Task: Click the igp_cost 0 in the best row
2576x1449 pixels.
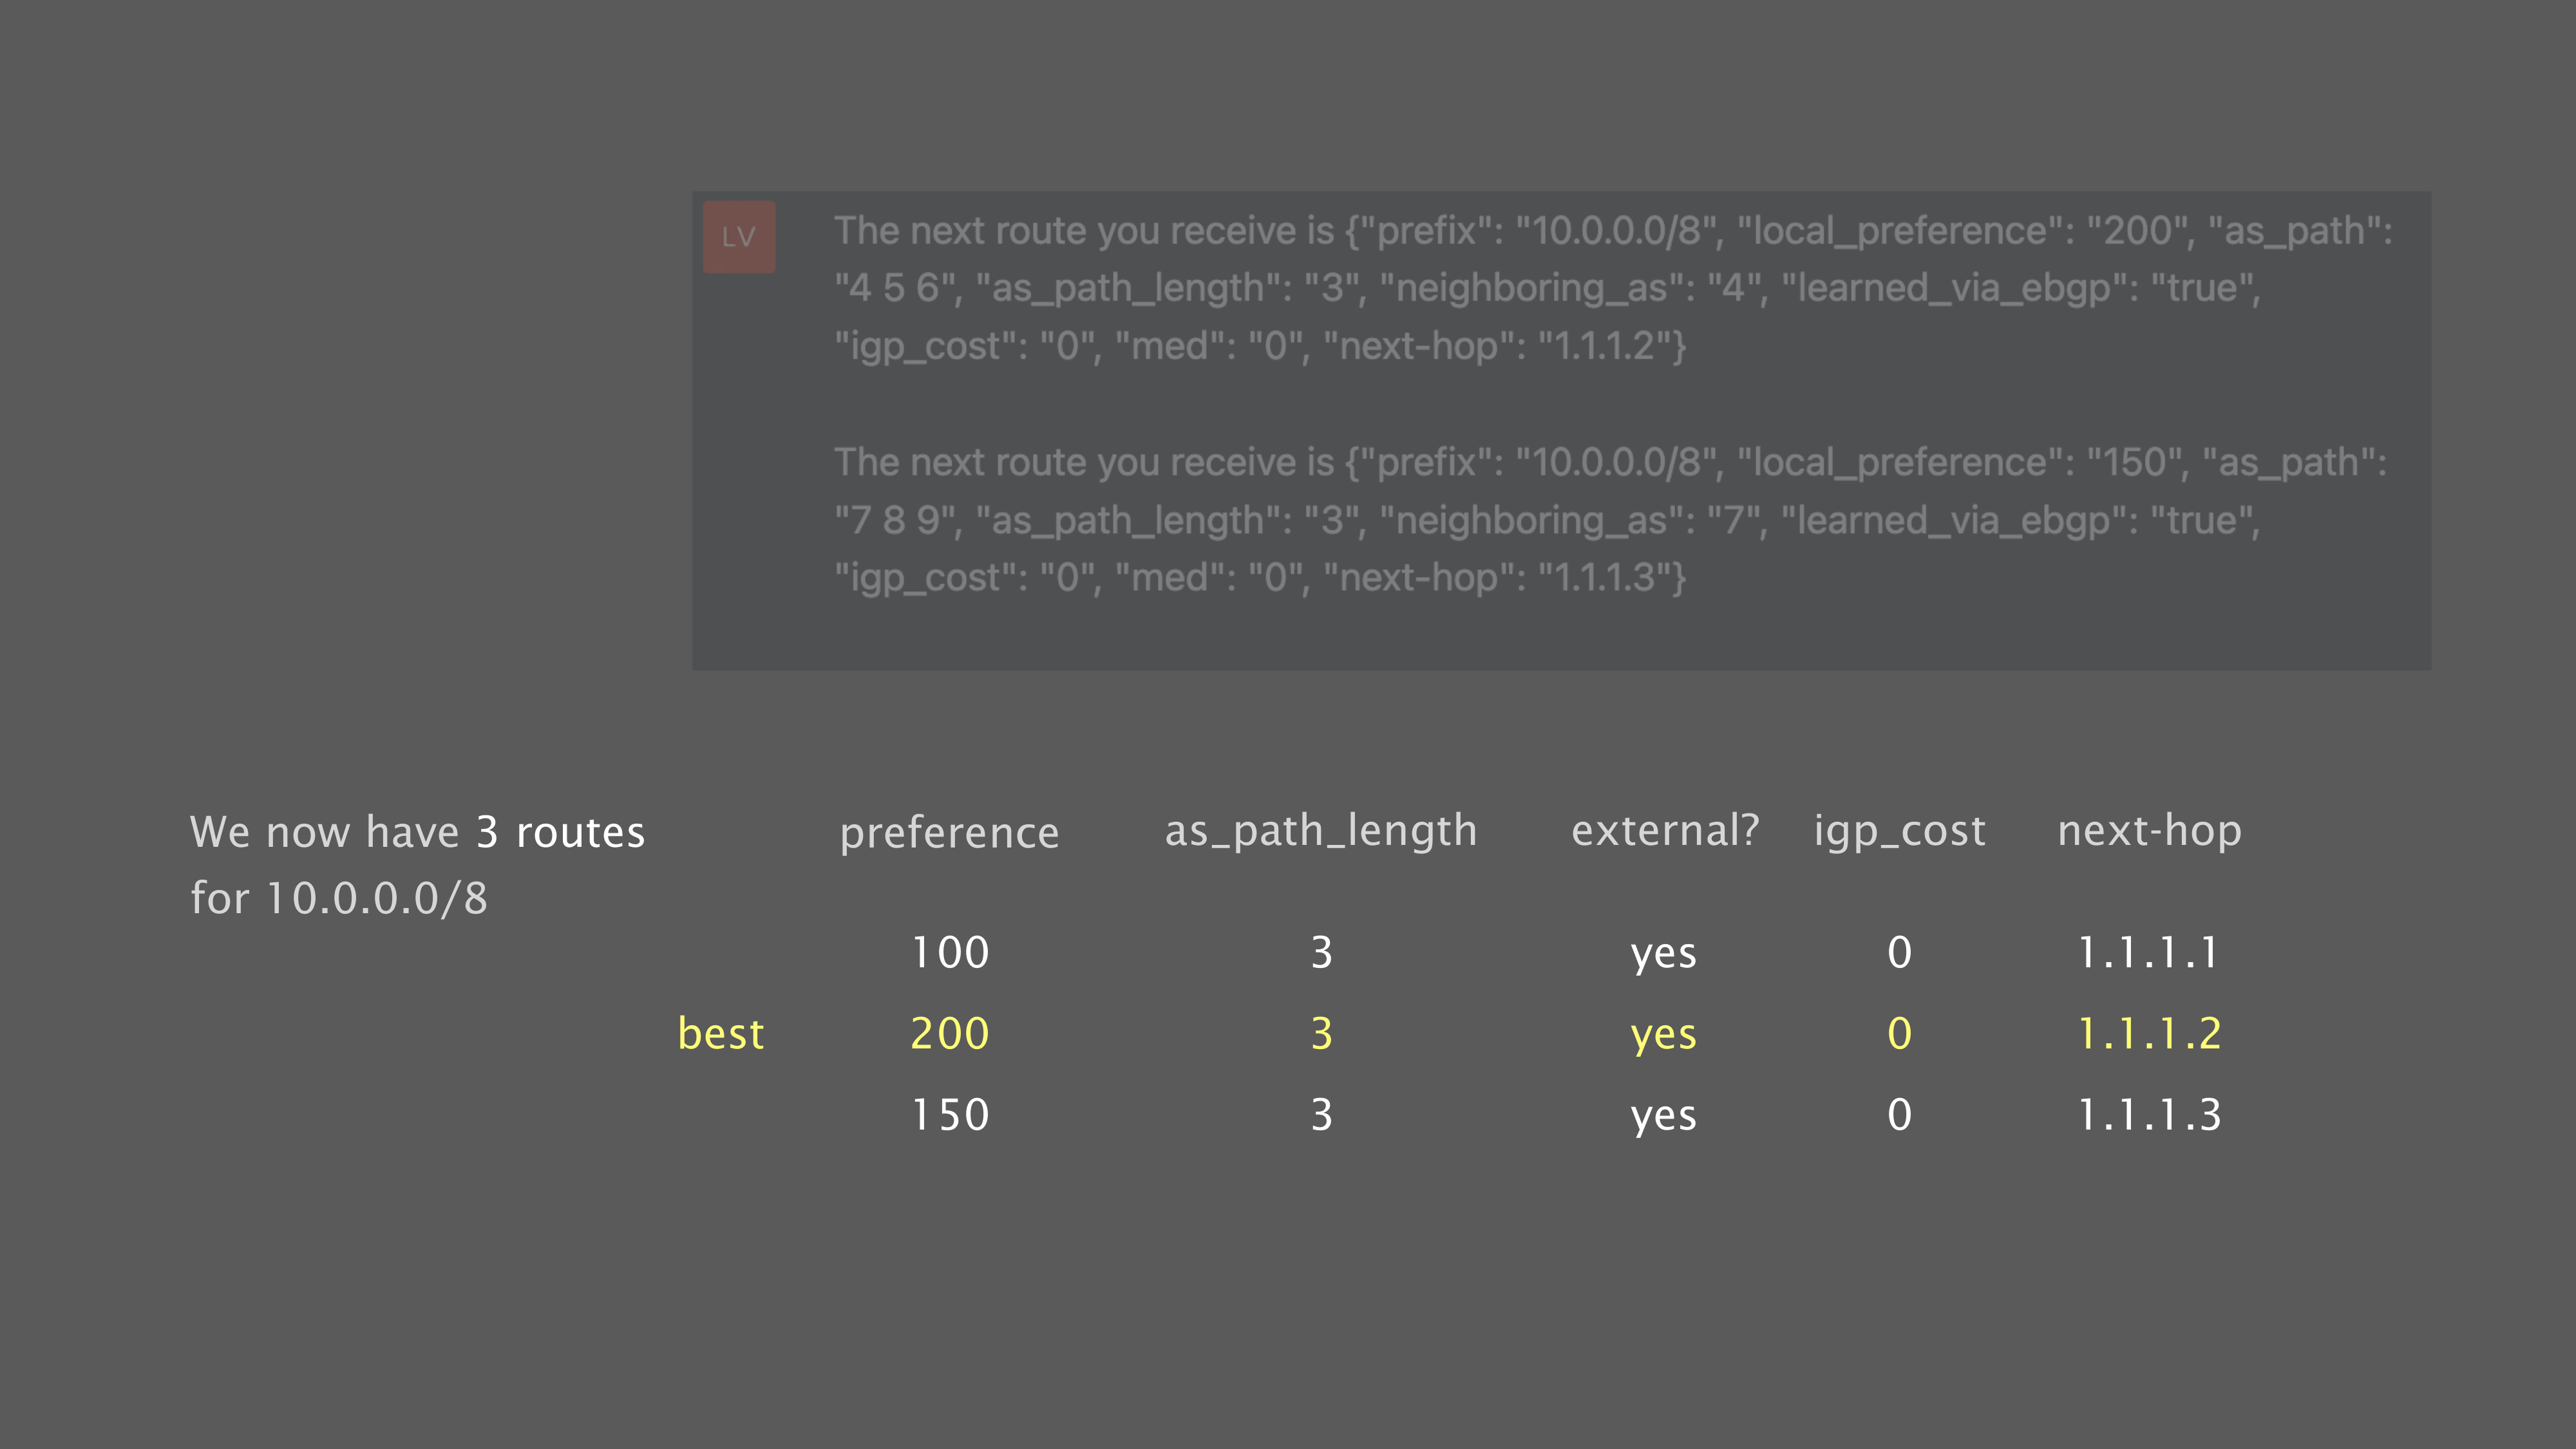Action: click(x=1899, y=1034)
